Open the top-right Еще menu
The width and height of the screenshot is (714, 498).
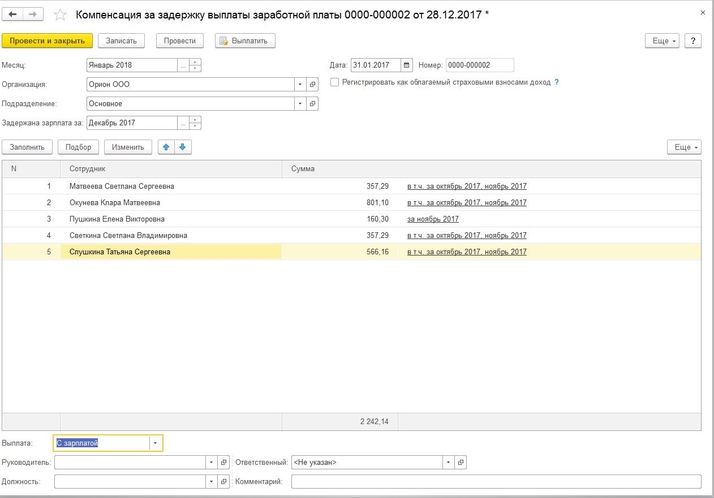click(662, 41)
